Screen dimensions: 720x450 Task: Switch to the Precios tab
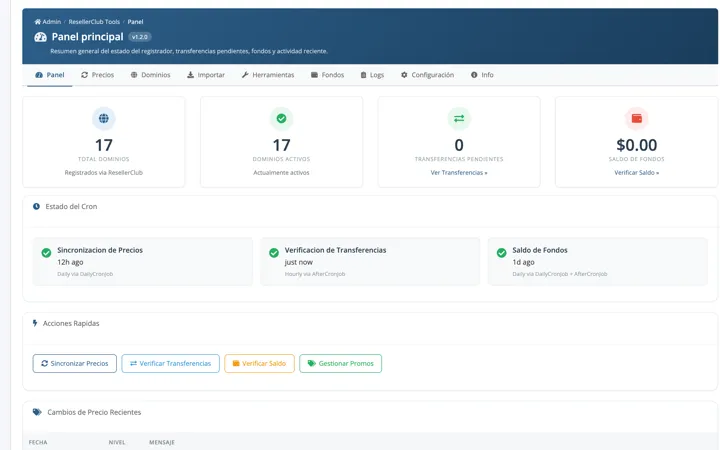coord(97,75)
